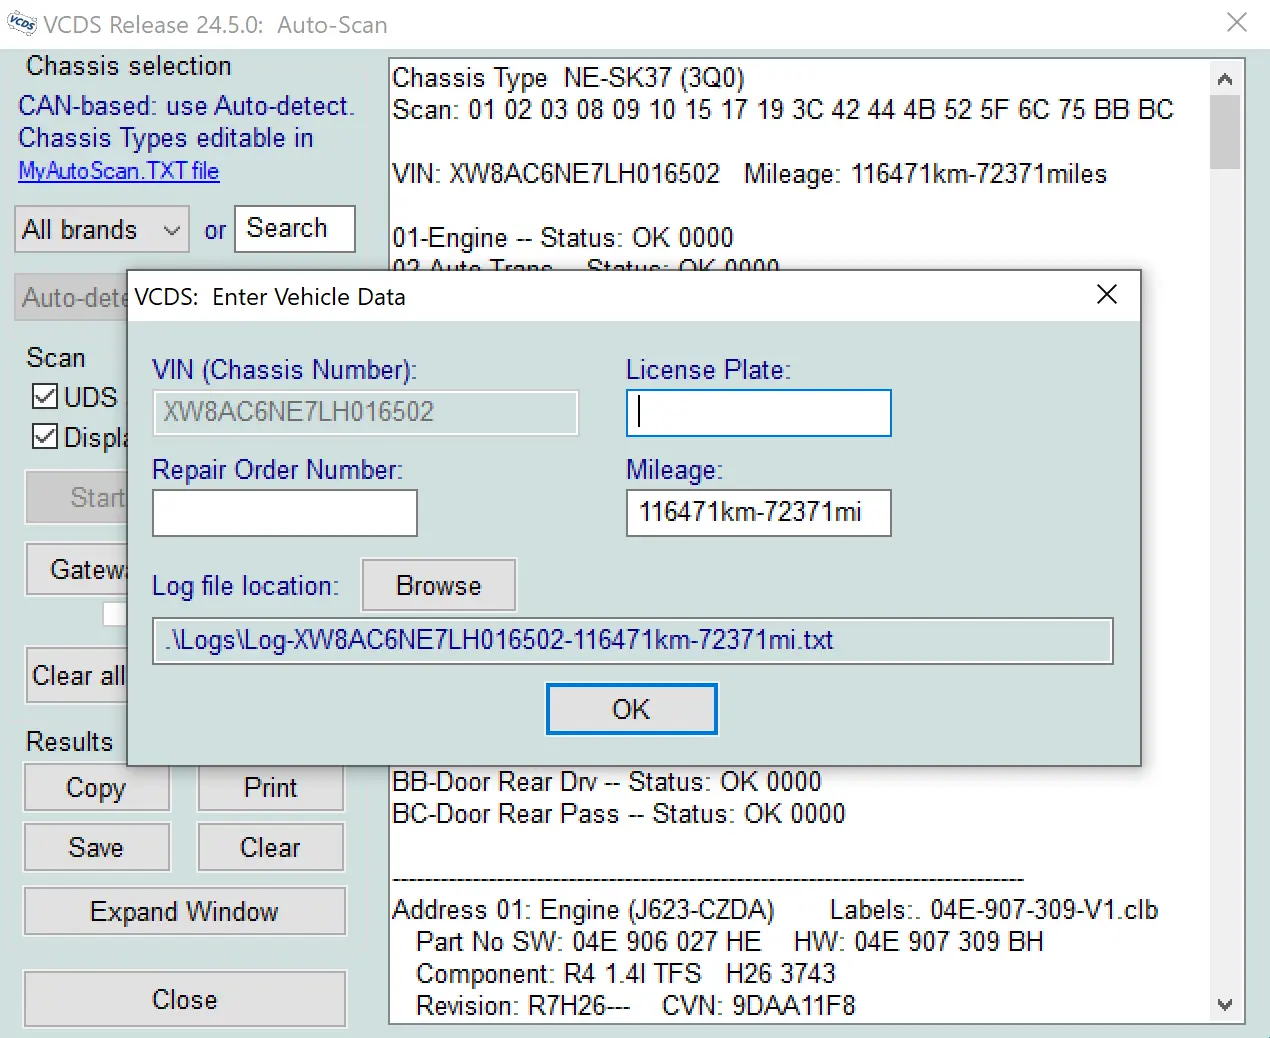Click the Start button under Scan
The image size is (1270, 1038).
coord(78,498)
